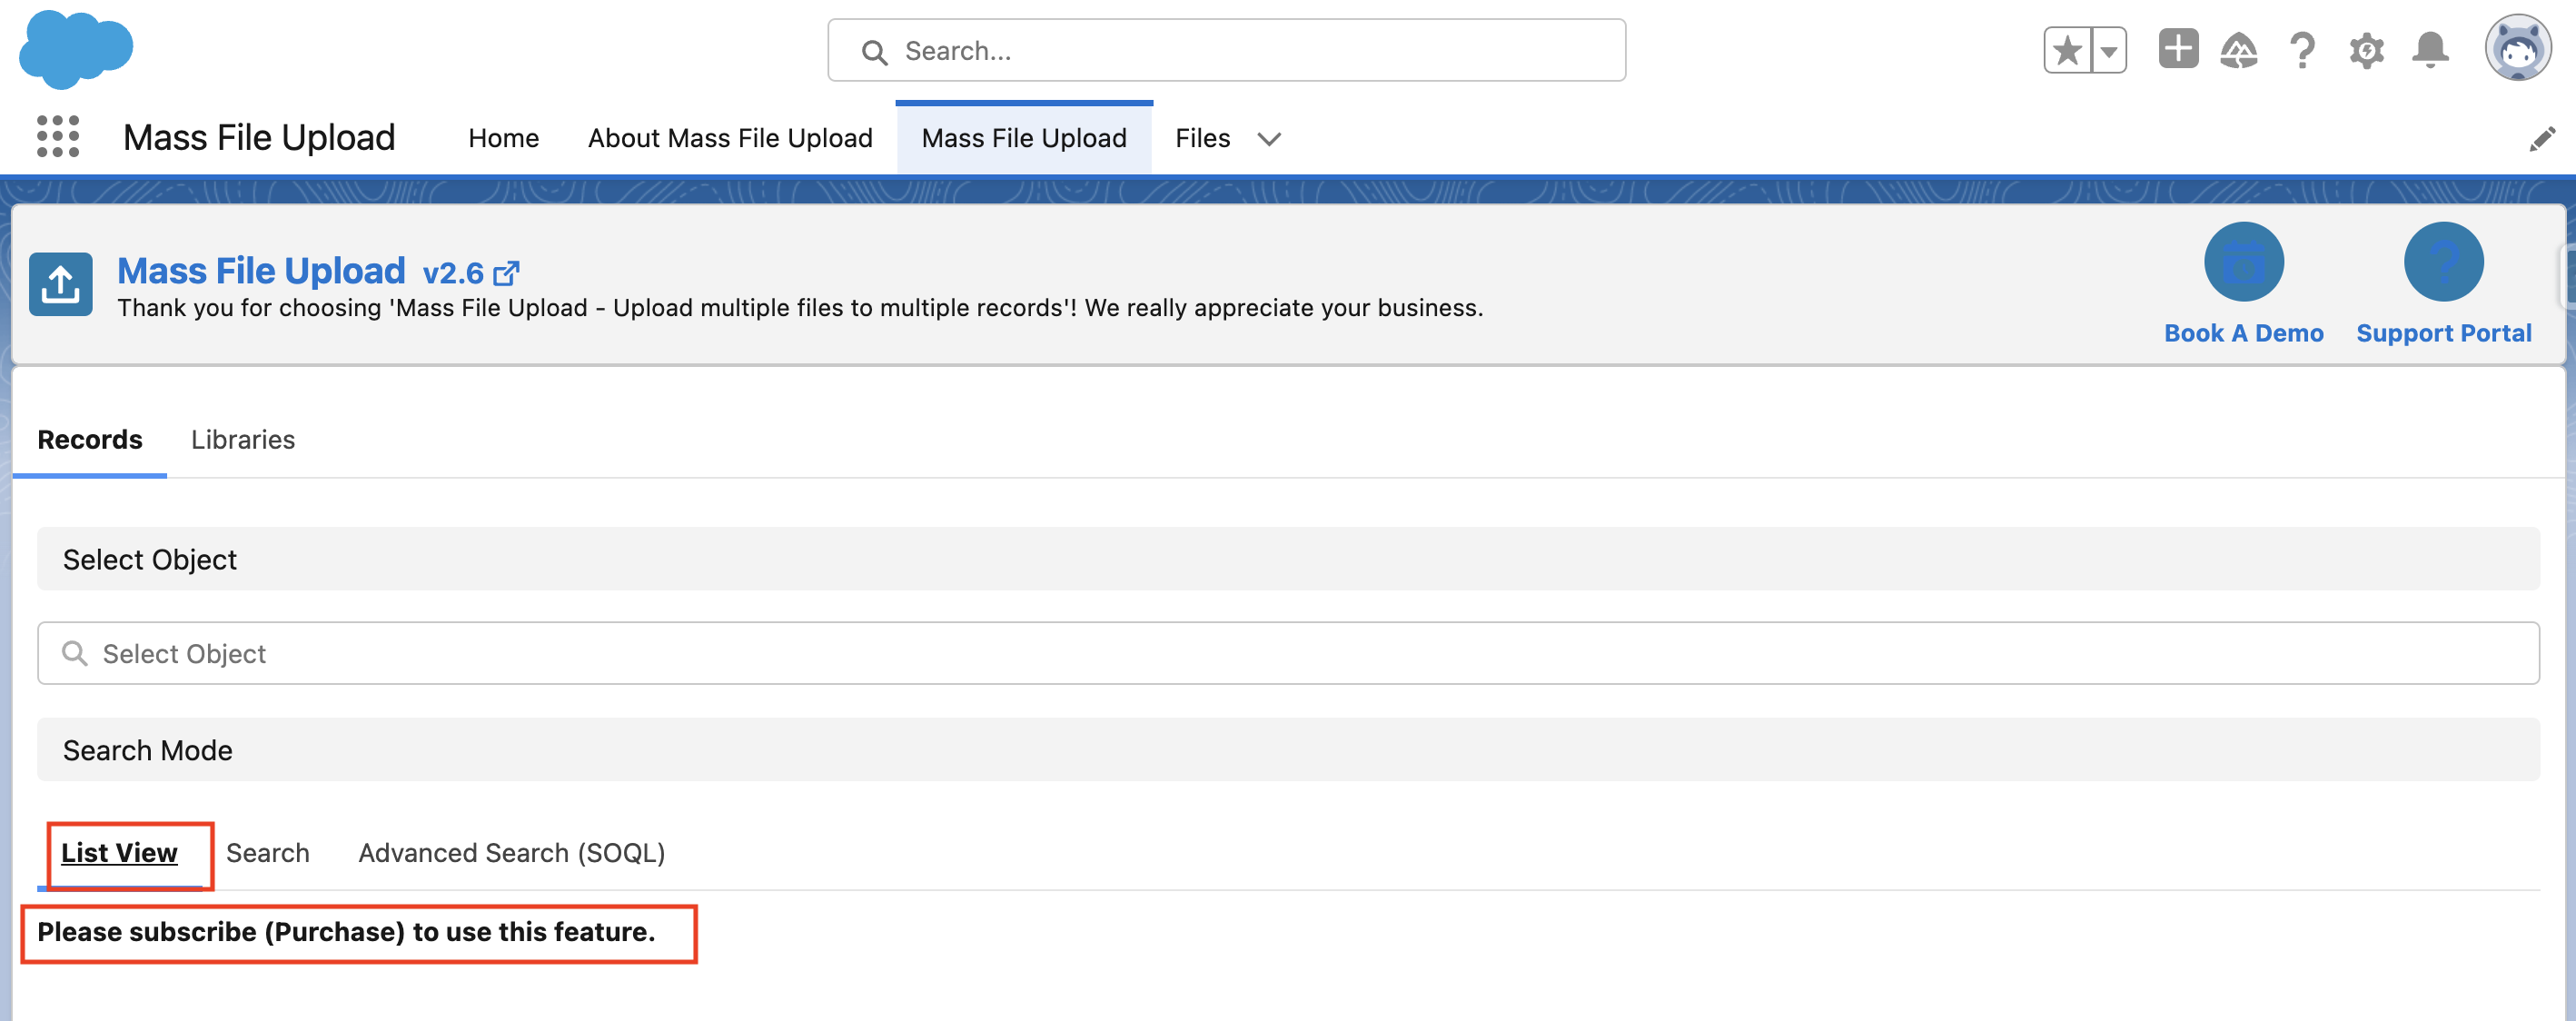Click the Salesforce cloud logo
Image resolution: width=2576 pixels, height=1021 pixels.
(x=76, y=50)
